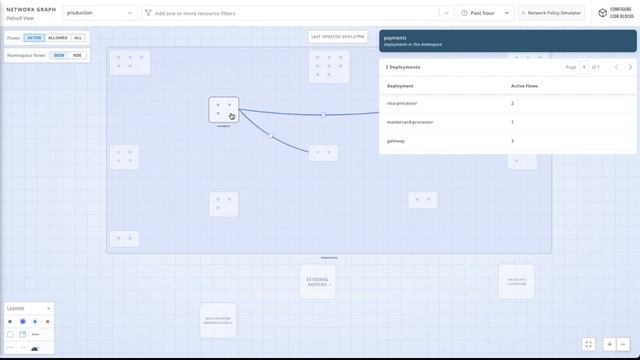This screenshot has height=360, width=640.
Task: Click the page number input field
Action: click(584, 67)
